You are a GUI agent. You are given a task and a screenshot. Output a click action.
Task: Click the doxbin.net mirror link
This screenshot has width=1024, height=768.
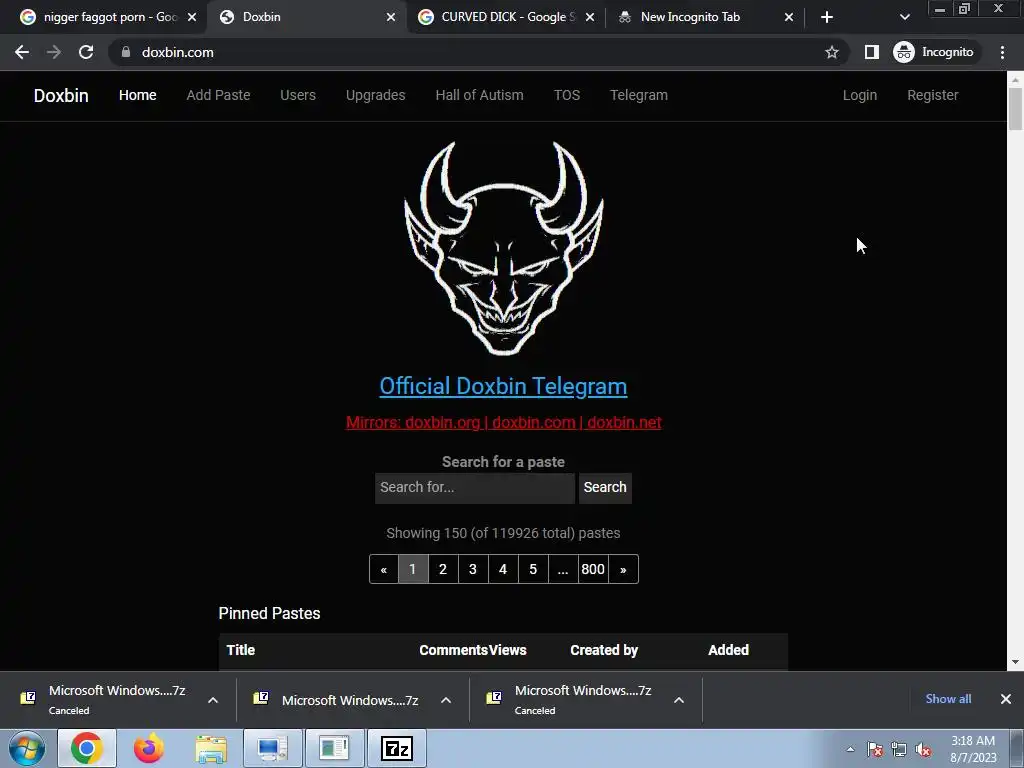click(624, 423)
